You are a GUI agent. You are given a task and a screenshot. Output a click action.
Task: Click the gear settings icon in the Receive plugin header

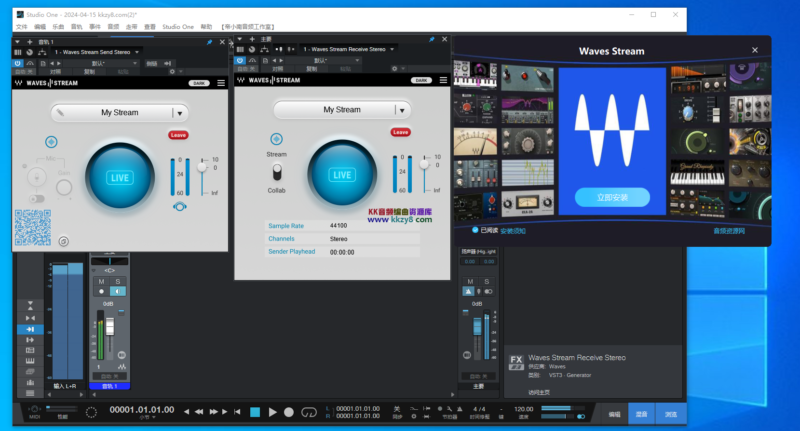point(394,68)
